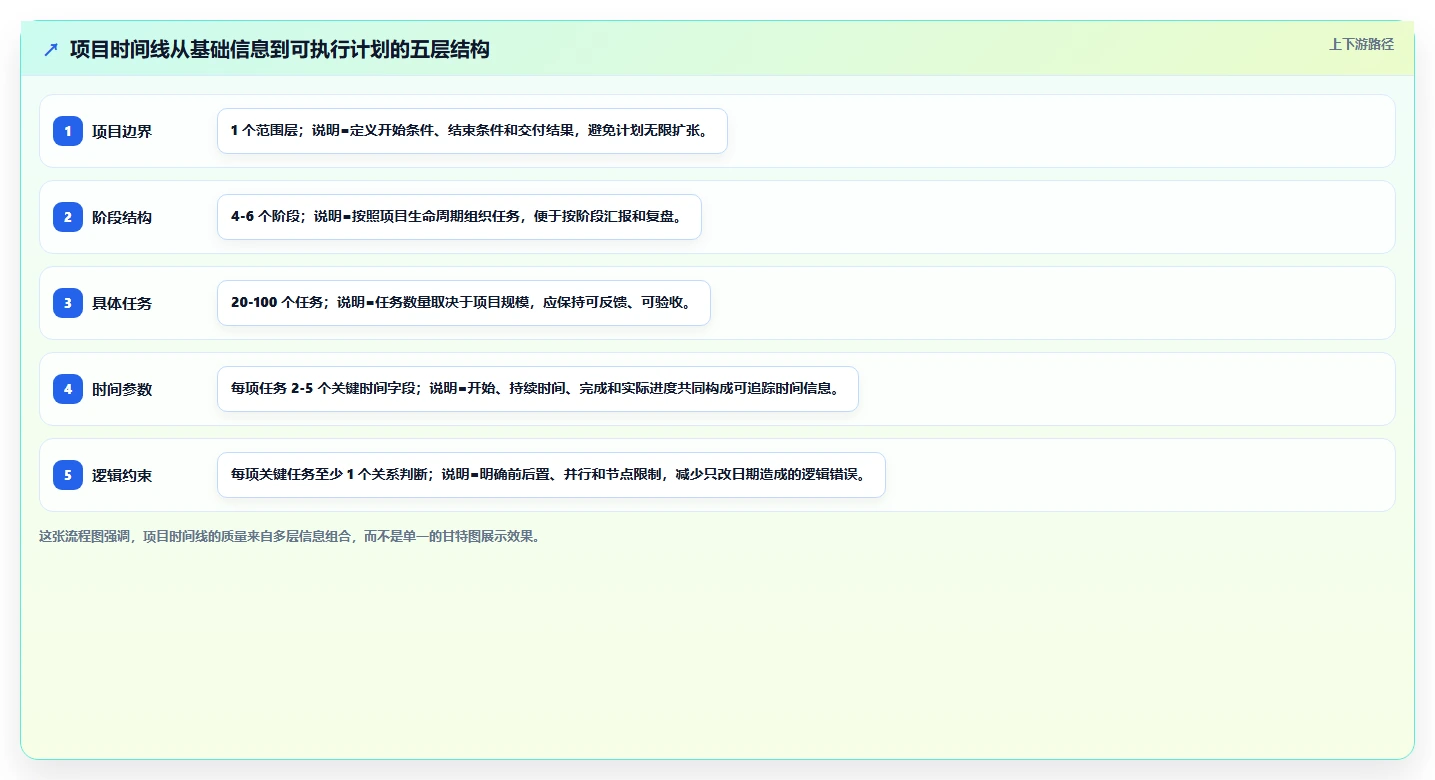Select the 具体任务 label
The height and width of the screenshot is (780, 1435).
[x=122, y=303]
